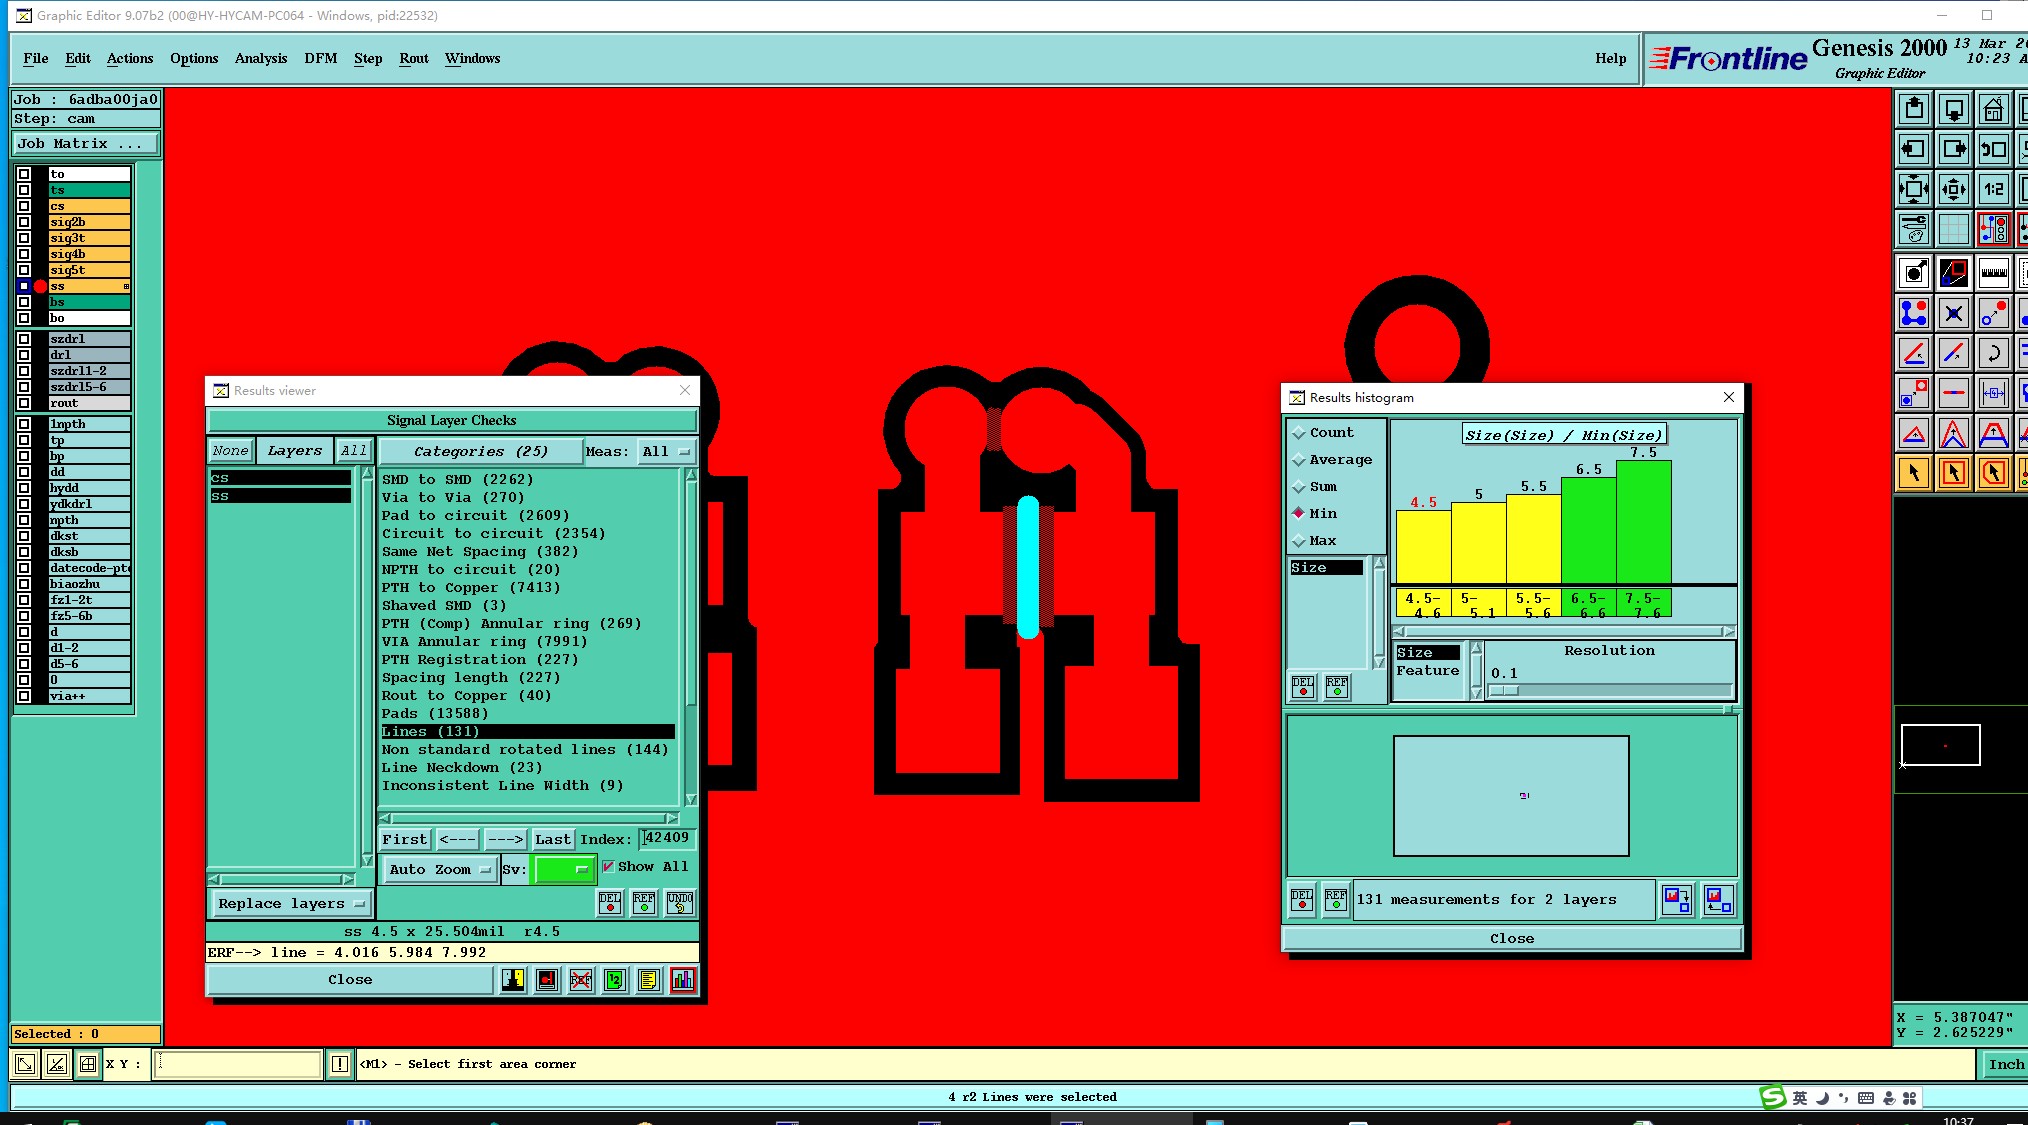
Task: Expand the Replace layers dropdown
Action: pos(290,904)
